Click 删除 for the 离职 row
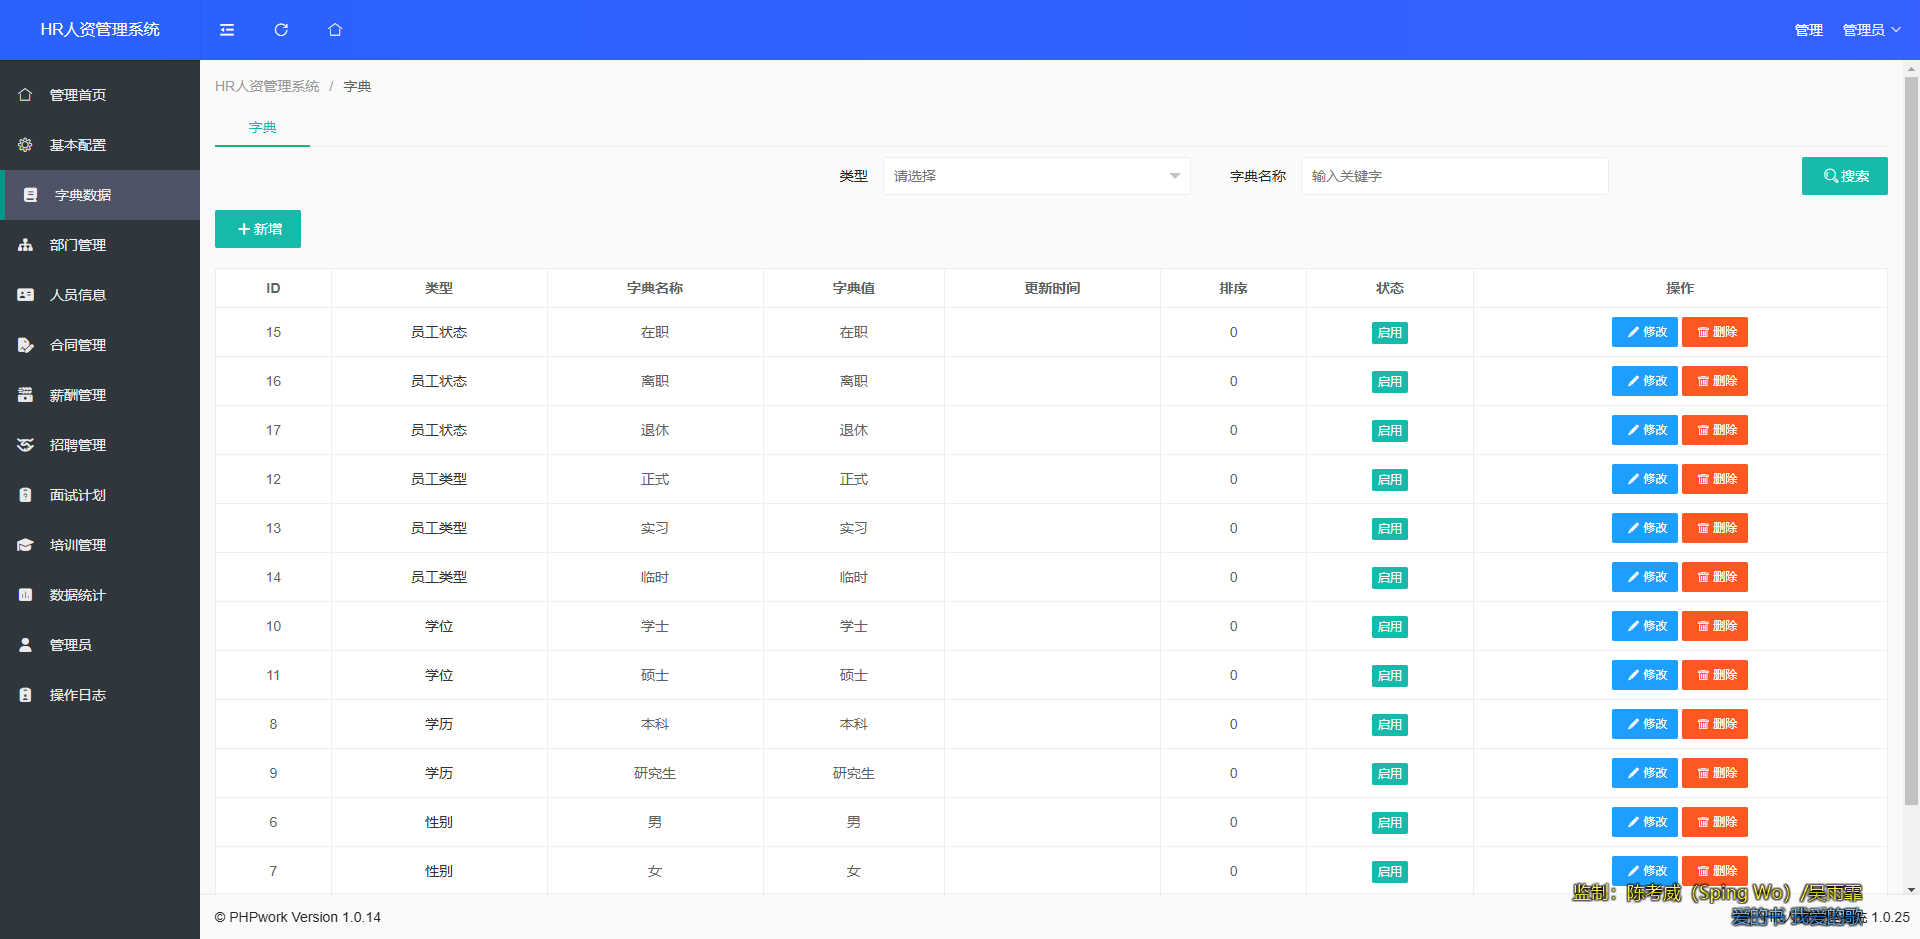 (x=1714, y=381)
